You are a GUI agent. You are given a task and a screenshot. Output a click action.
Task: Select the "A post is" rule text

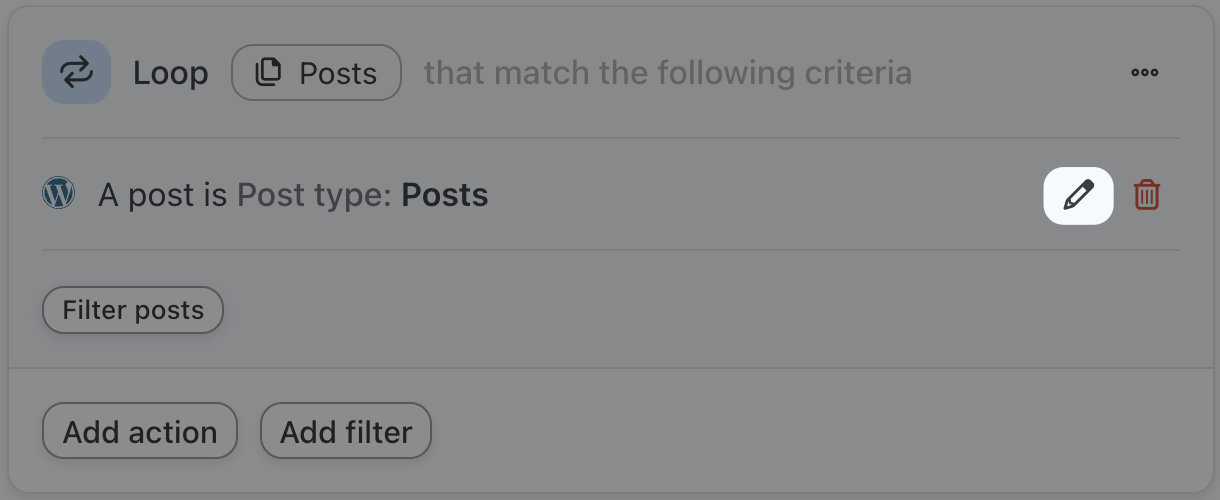coord(163,195)
